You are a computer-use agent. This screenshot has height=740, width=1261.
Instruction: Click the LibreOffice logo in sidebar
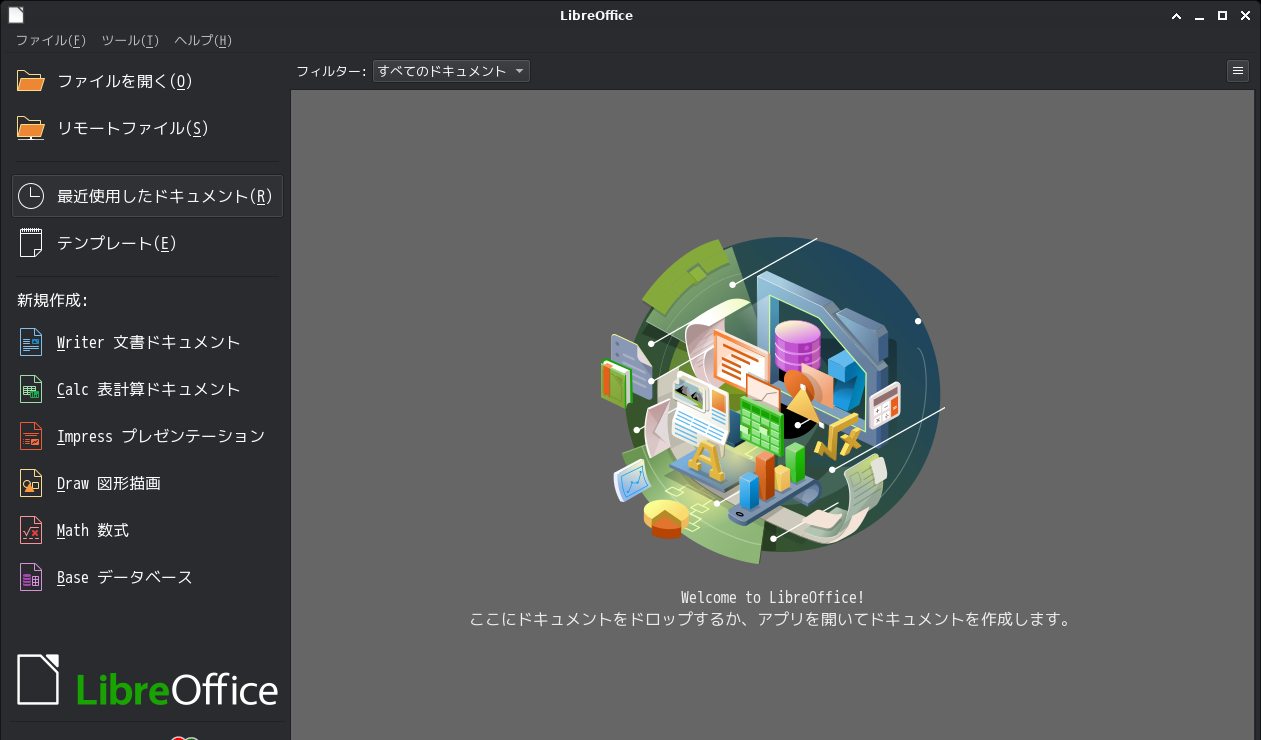coord(148,681)
